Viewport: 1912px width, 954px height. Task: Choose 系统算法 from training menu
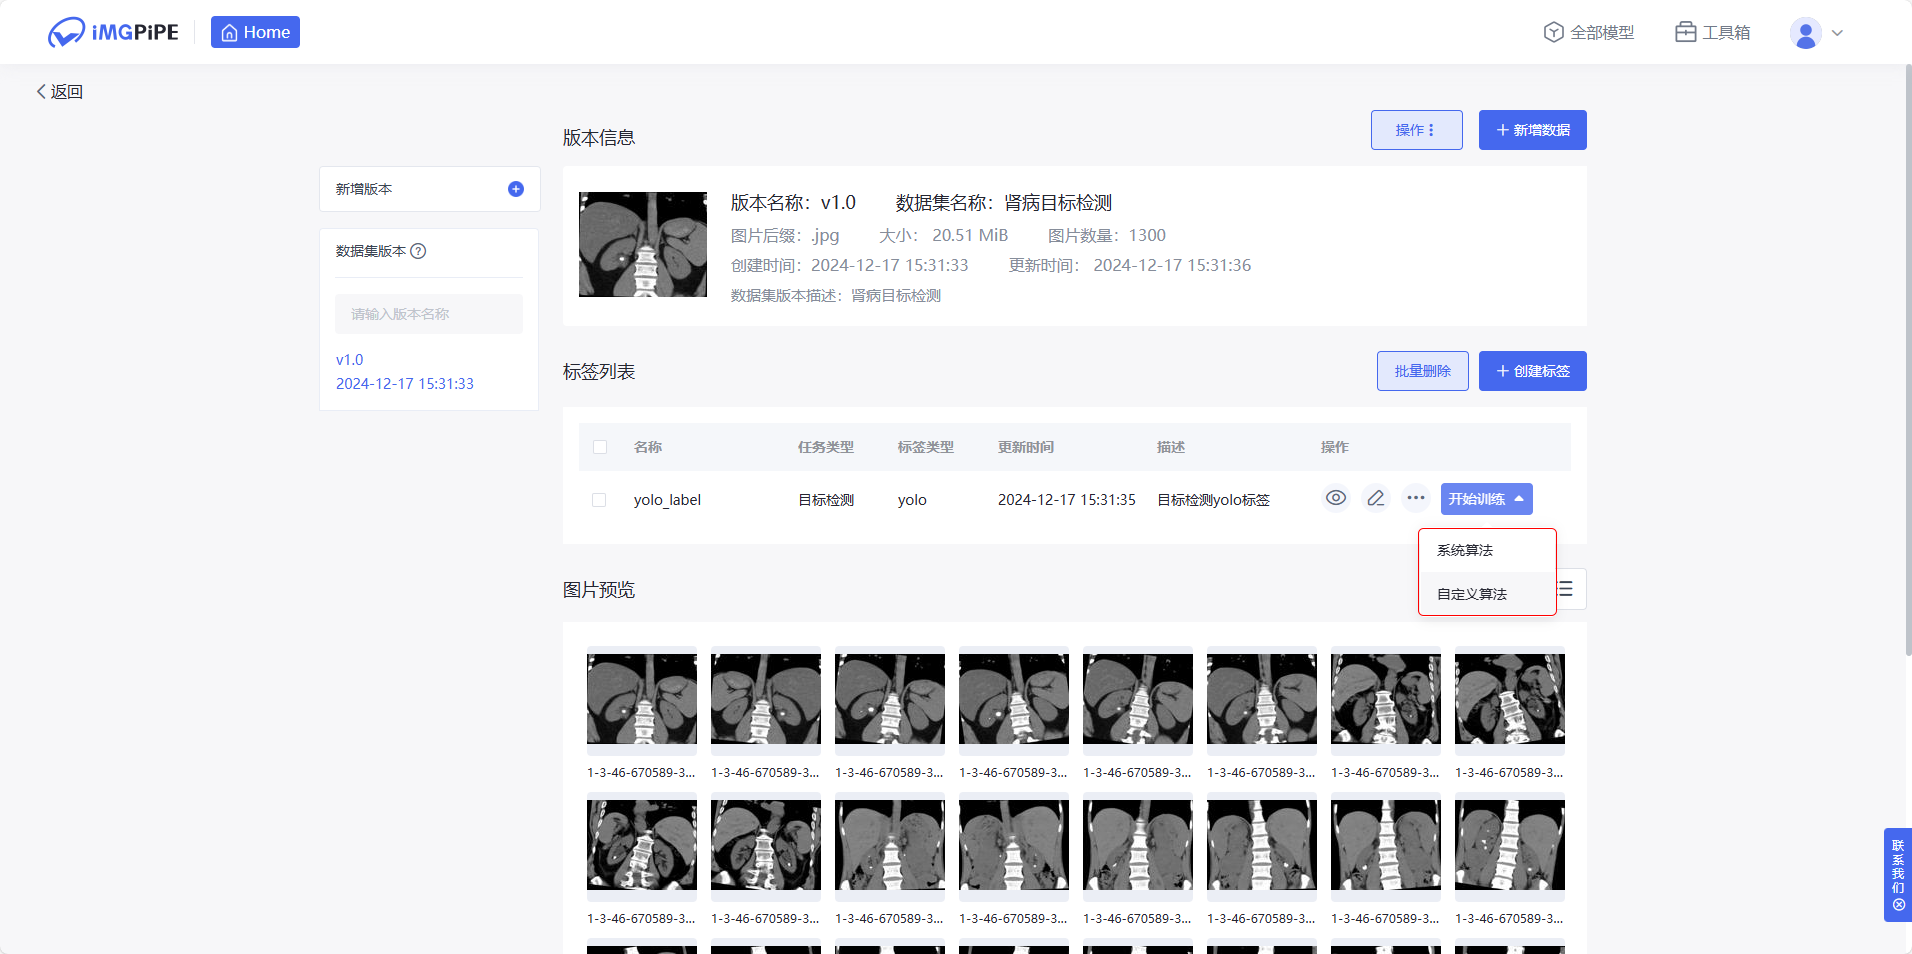pos(1487,551)
